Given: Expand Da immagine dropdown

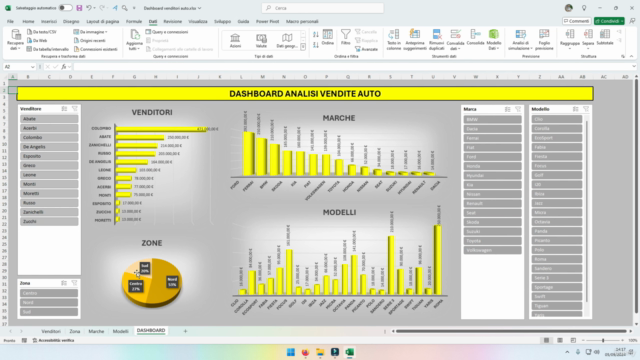Looking at the screenshot, I should 106,32.
